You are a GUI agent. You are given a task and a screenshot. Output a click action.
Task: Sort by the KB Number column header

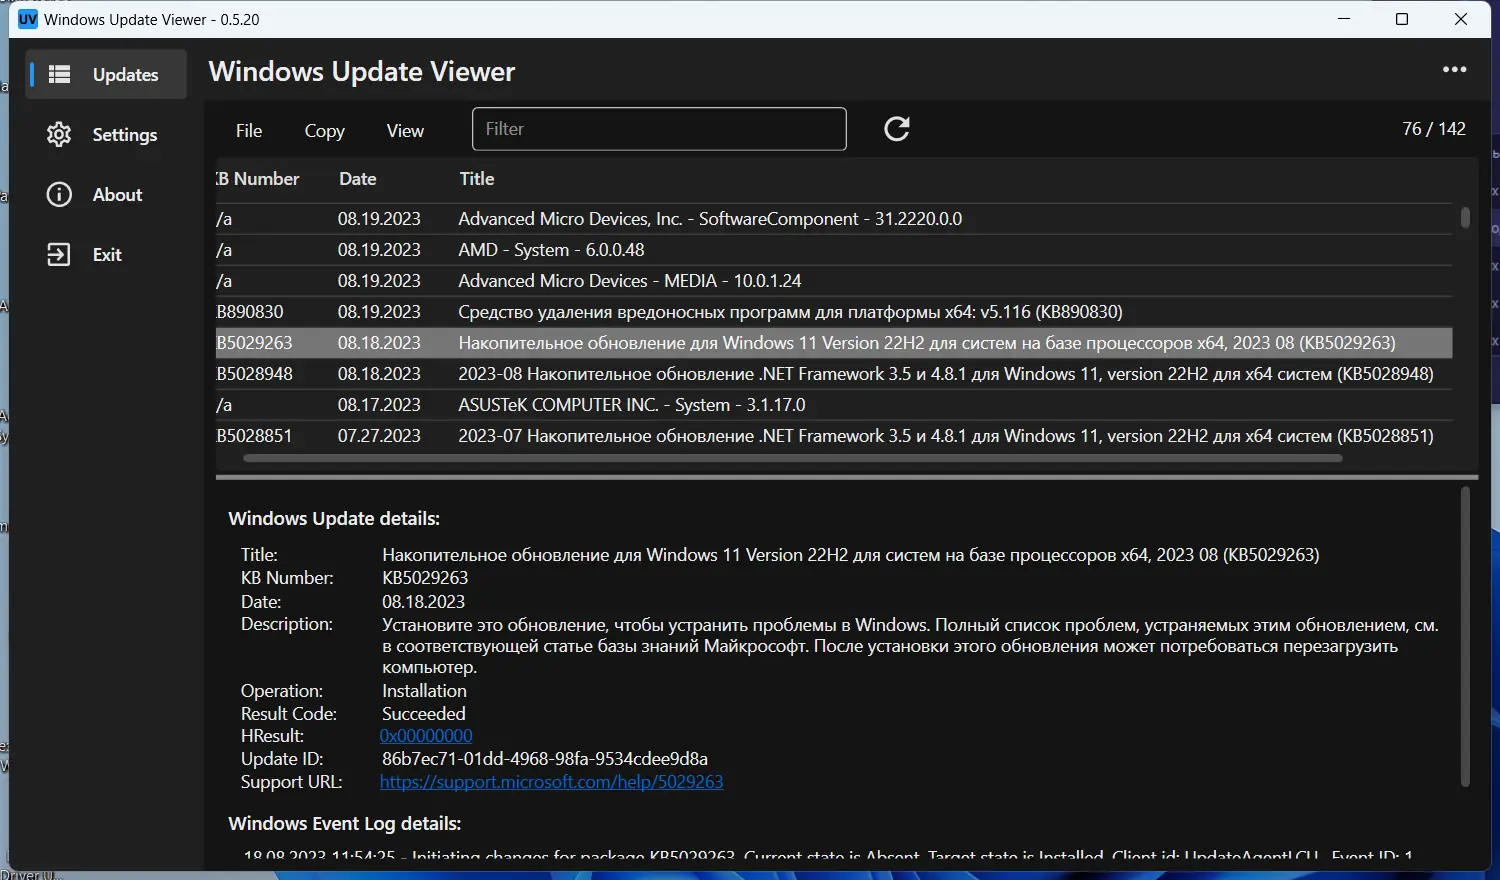click(258, 179)
